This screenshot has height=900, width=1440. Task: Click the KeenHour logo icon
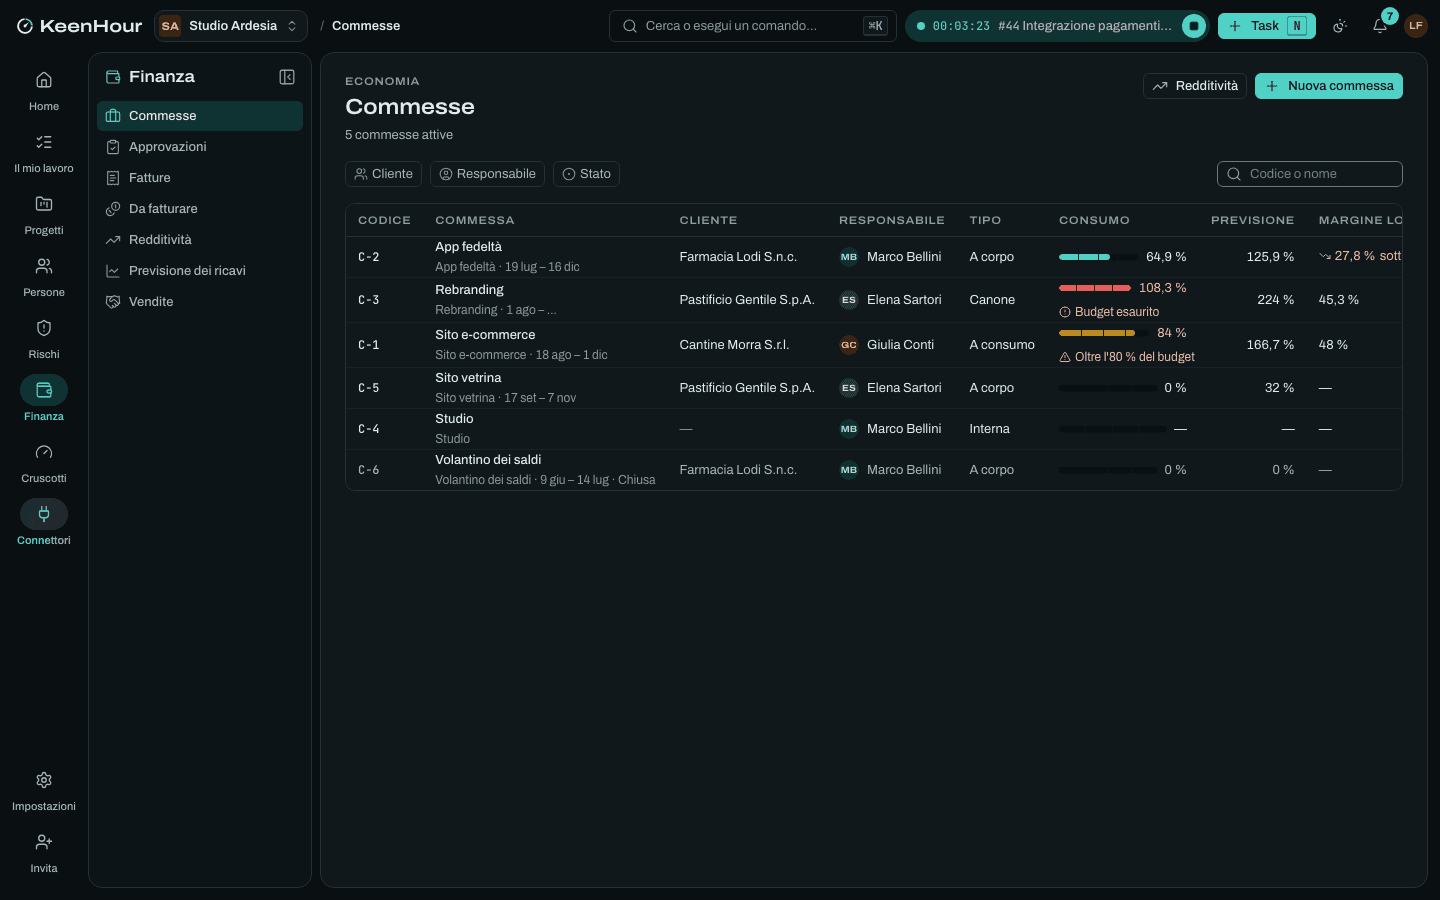(25, 26)
